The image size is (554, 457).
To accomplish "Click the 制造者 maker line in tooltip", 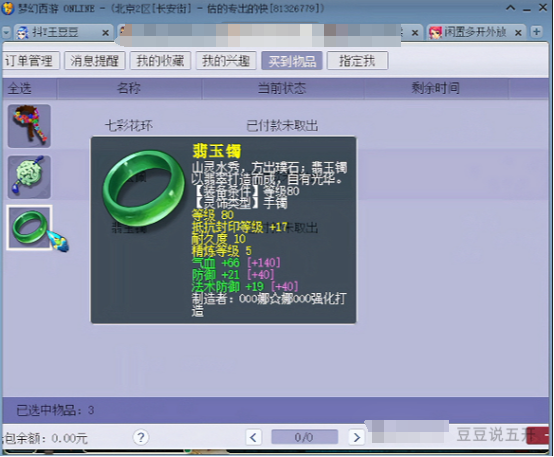I will point(269,305).
